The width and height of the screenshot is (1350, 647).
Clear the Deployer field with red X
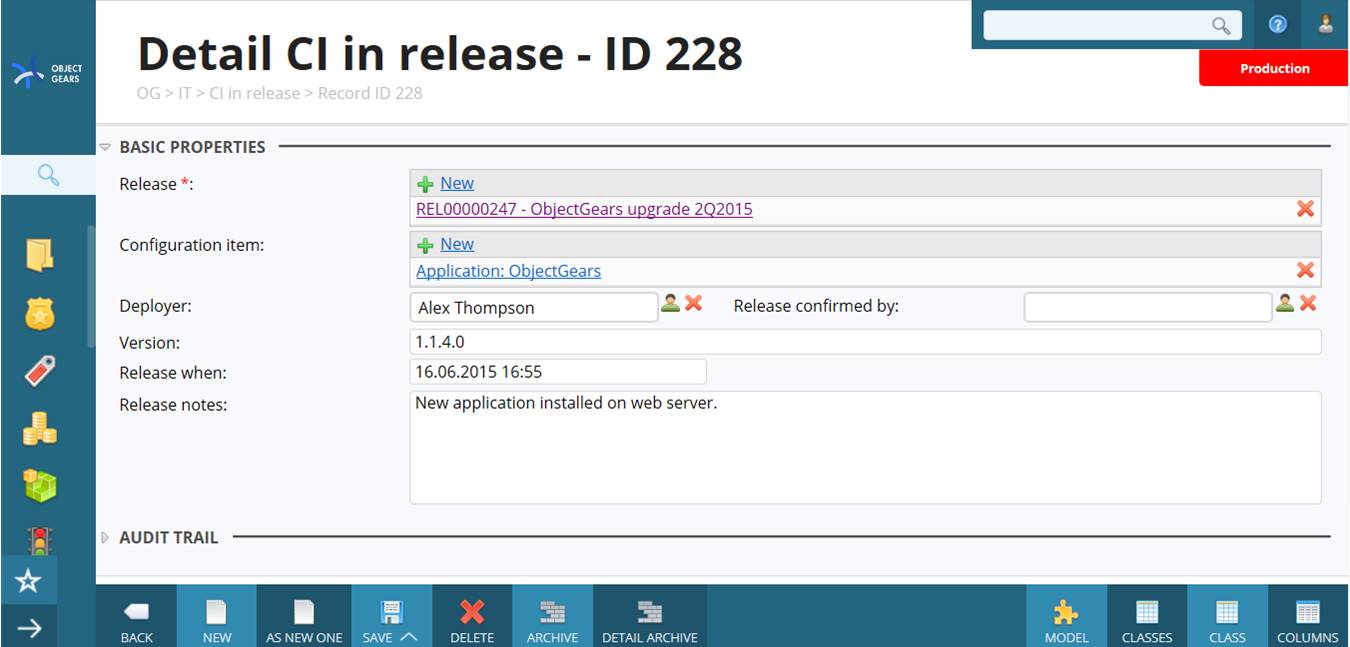[x=693, y=303]
